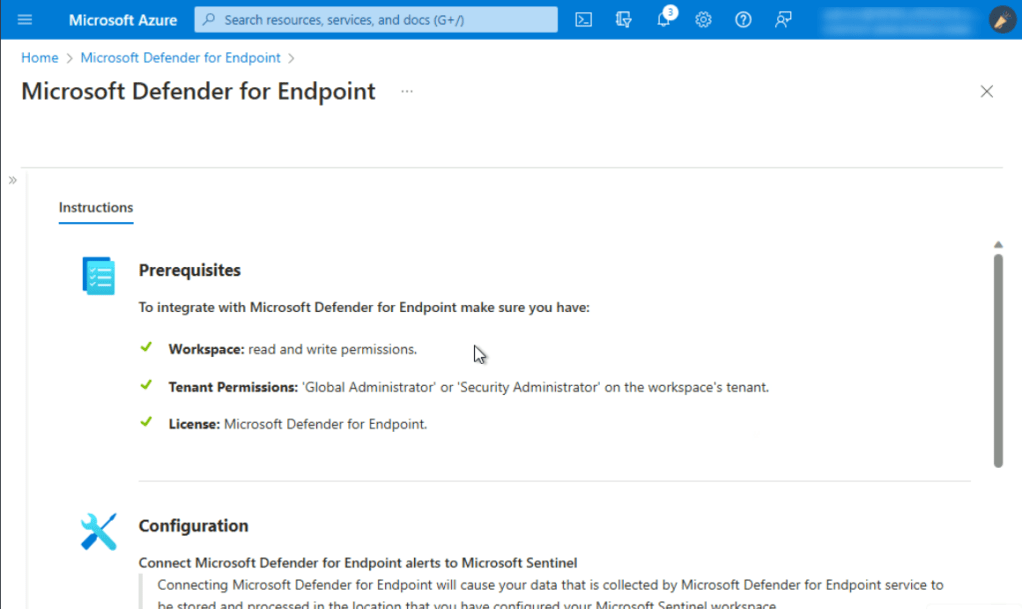This screenshot has width=1022, height=609.
Task: Close the Defender for Endpoint pane
Action: click(x=987, y=91)
